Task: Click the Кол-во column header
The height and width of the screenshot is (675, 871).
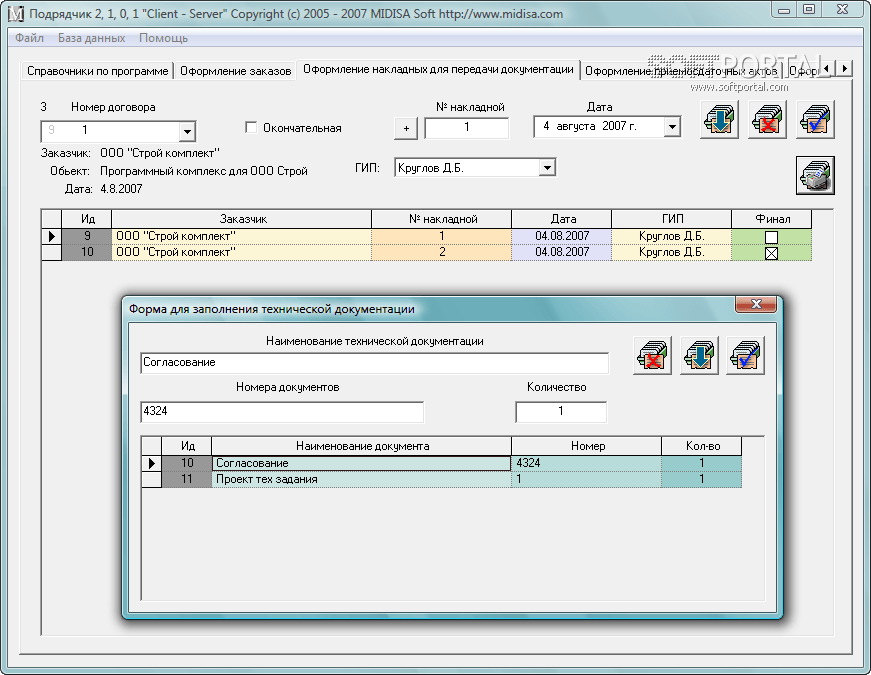Action: (702, 446)
